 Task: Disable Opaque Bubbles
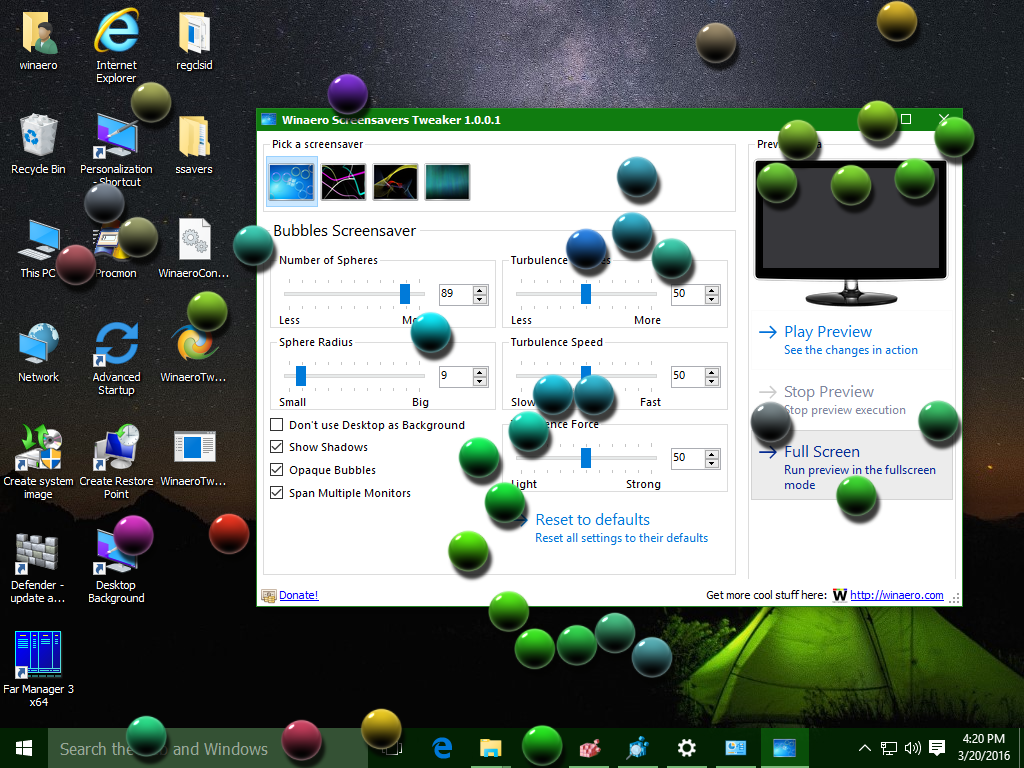(276, 469)
